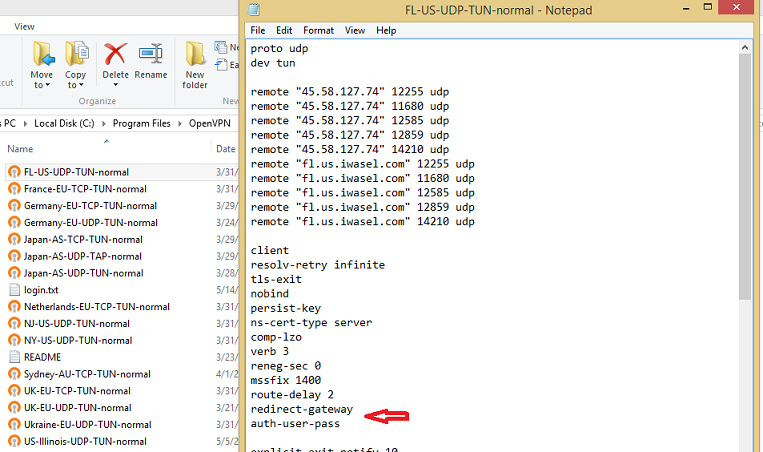Select the FL-US-UDP-TUN-normal OpenVPN config file

coord(76,172)
